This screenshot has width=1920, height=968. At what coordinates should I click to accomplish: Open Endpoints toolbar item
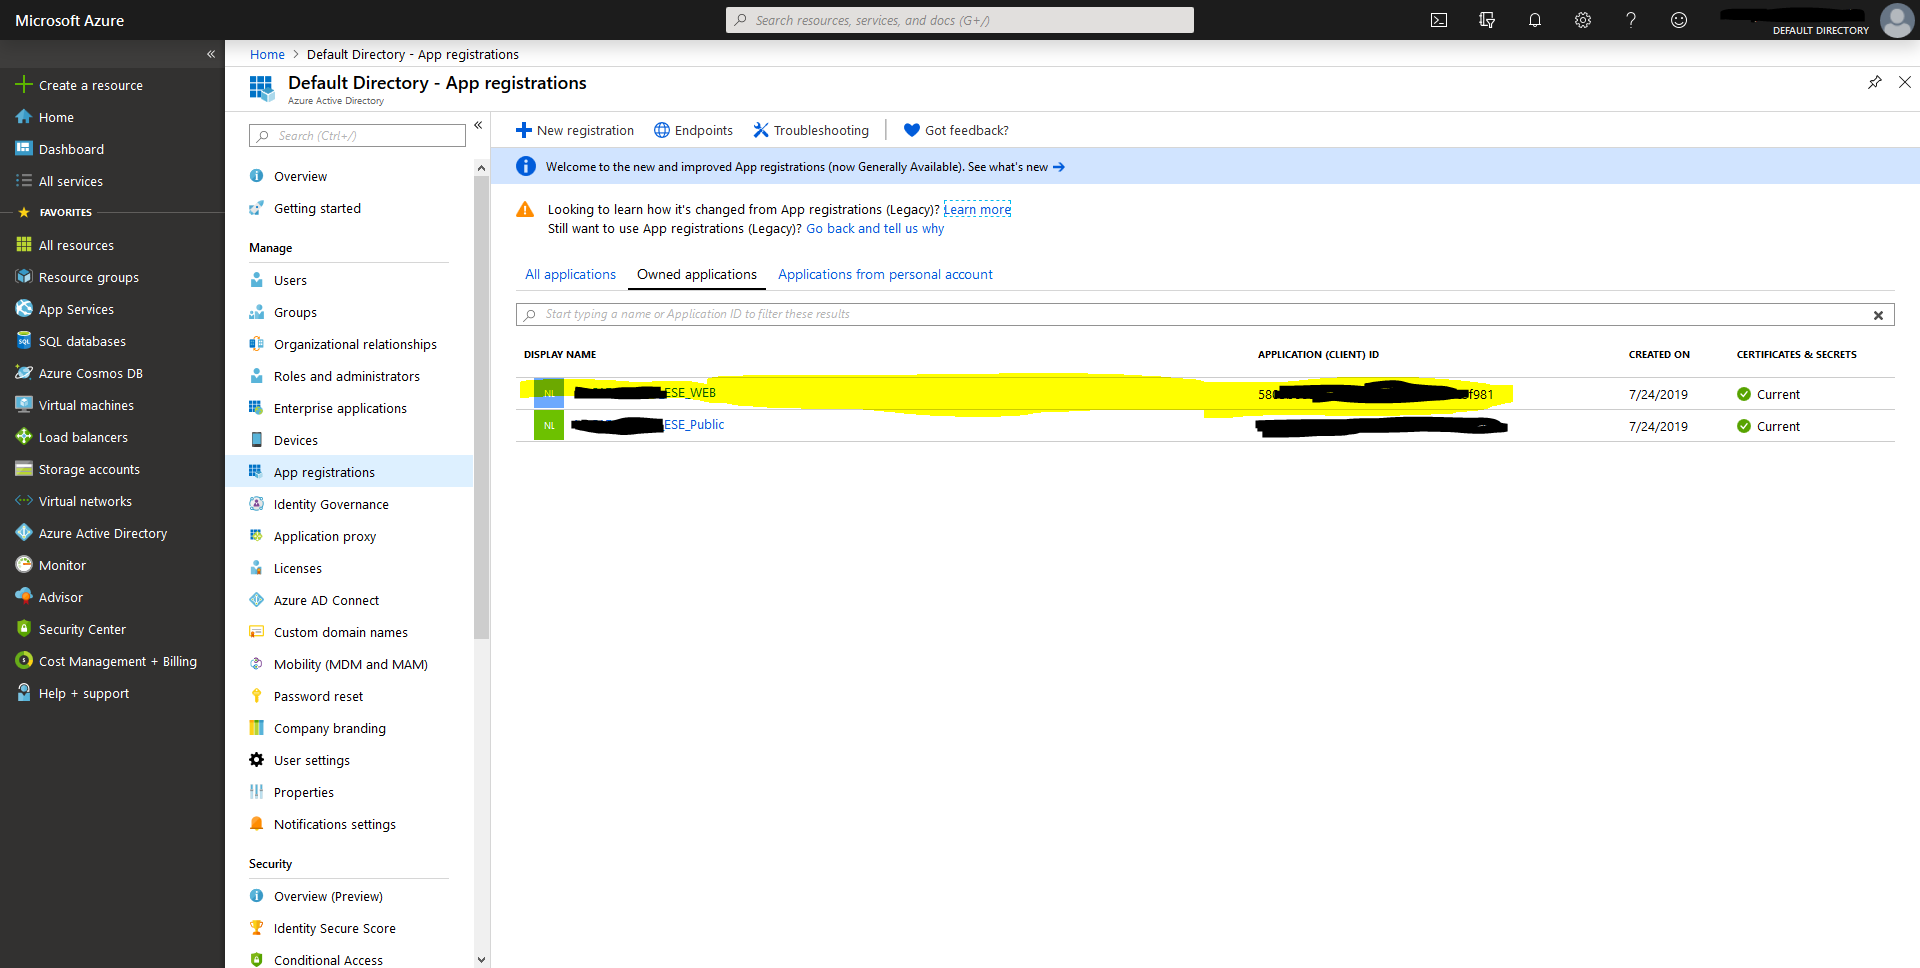[693, 130]
